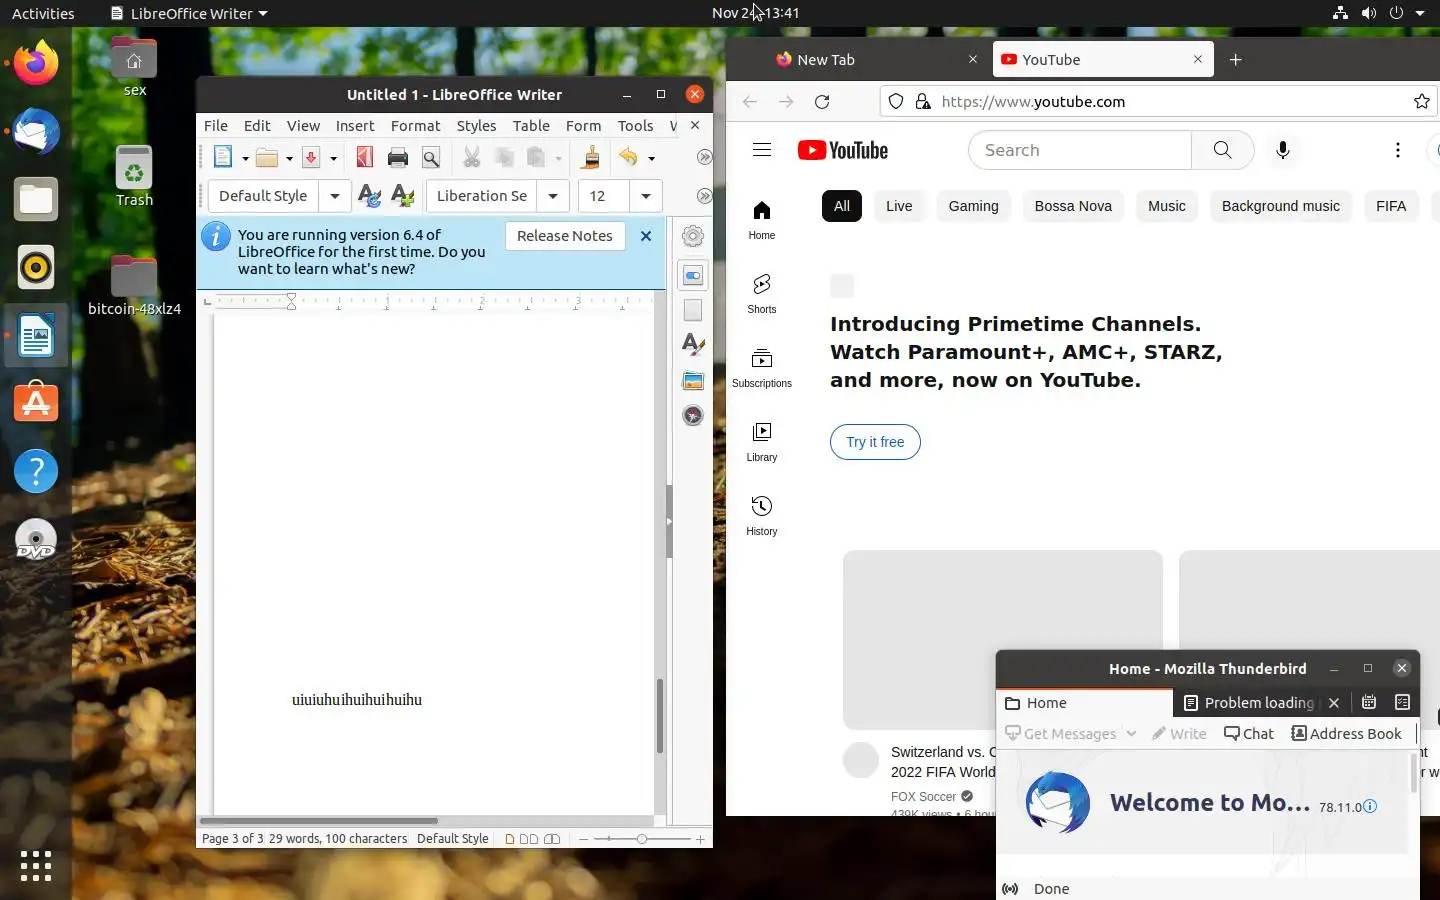1440x900 pixels.
Task: Click YouTube voice search microphone
Action: 1283,150
